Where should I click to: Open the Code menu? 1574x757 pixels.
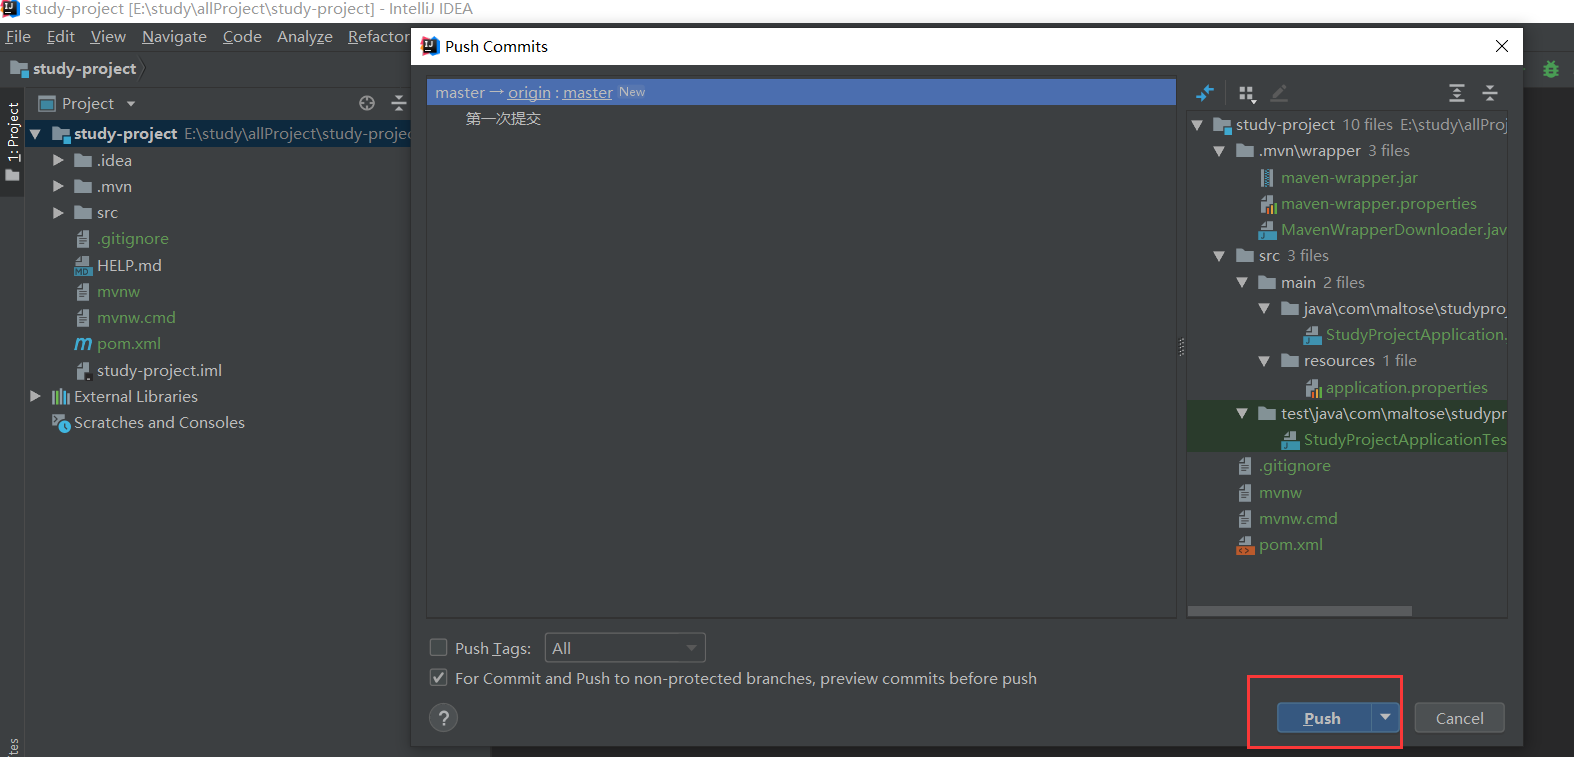point(242,37)
